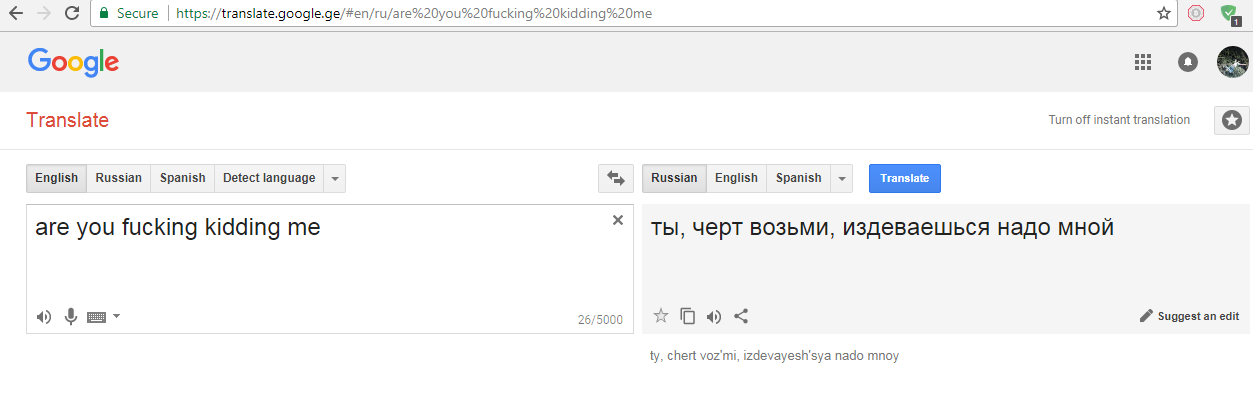The height and width of the screenshot is (397, 1253).
Task: Click the blue Translate button
Action: point(905,178)
